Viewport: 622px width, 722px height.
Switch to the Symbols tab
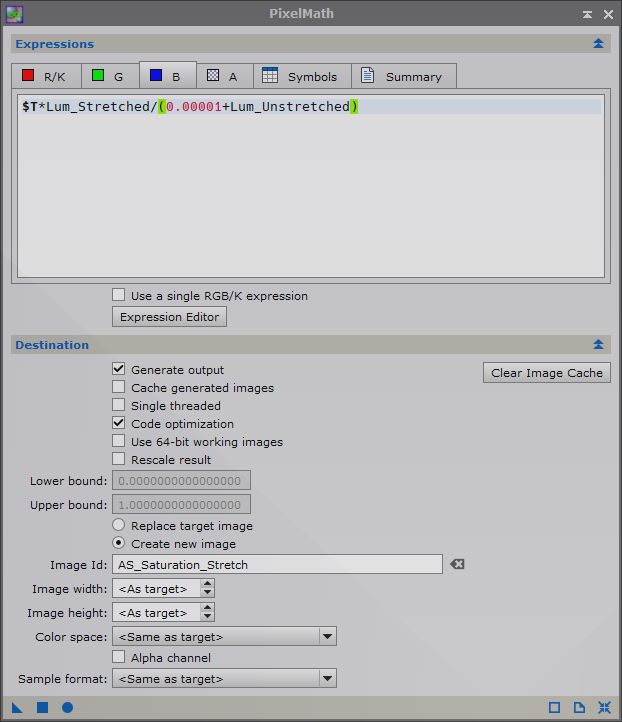[300, 77]
